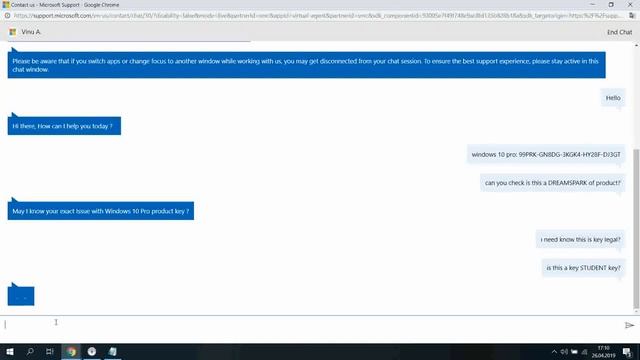
Task: Click "May I know your exact issue" message
Action: click(x=100, y=211)
